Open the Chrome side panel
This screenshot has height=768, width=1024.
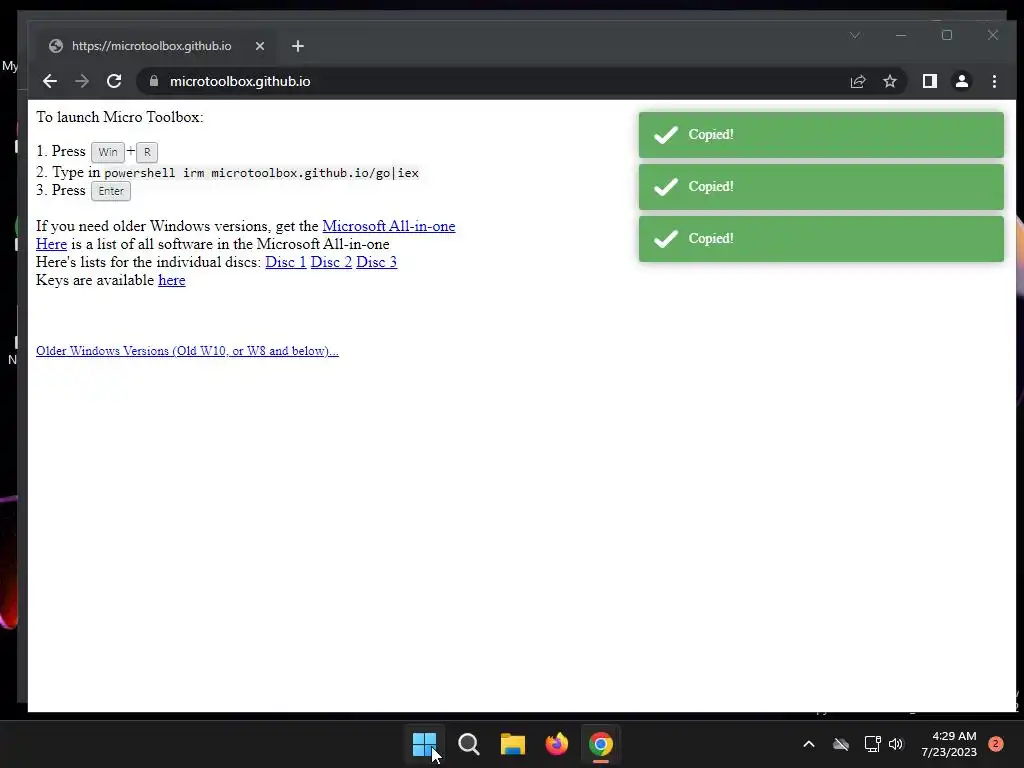point(929,81)
